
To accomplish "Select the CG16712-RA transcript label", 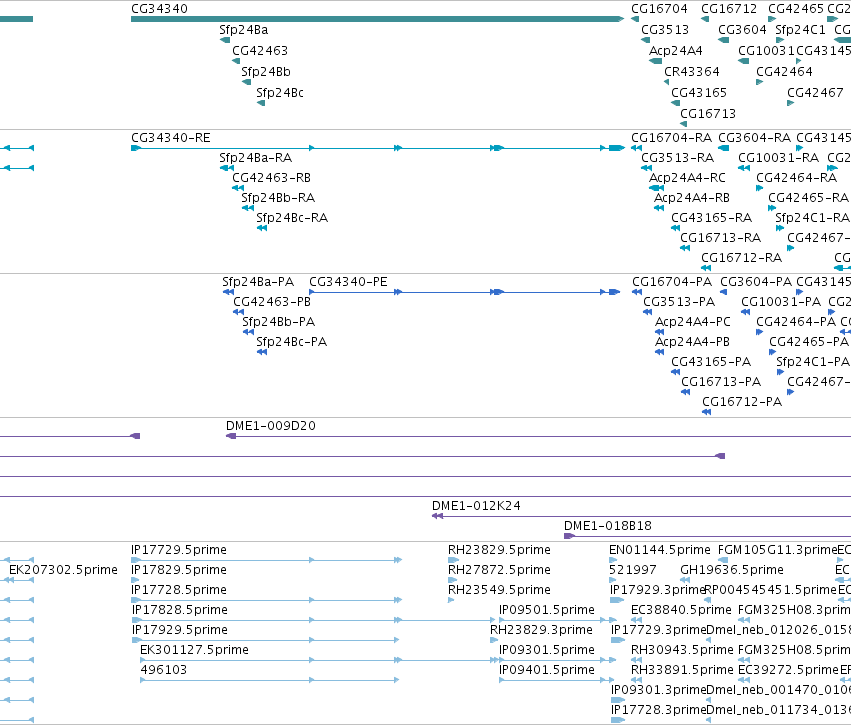I will coord(741,259).
